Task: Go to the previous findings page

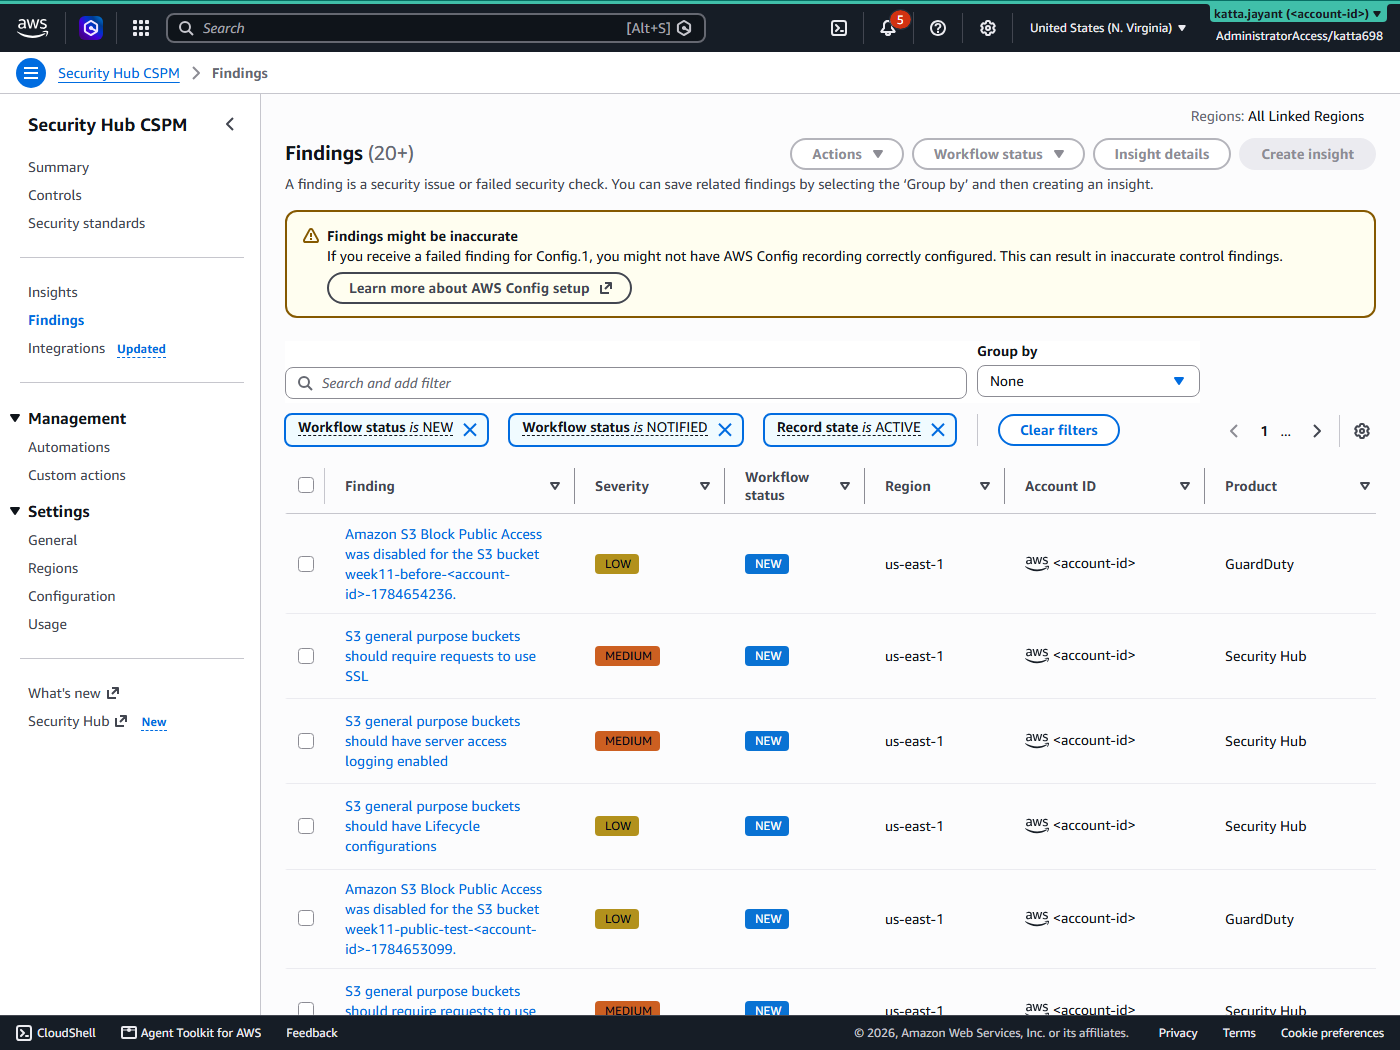Action: coord(1234,431)
